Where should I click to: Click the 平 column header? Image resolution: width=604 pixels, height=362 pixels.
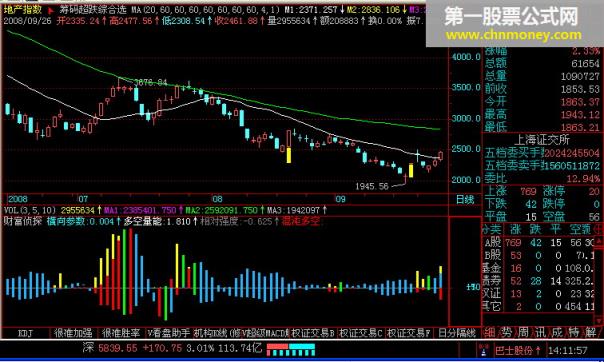coord(555,229)
